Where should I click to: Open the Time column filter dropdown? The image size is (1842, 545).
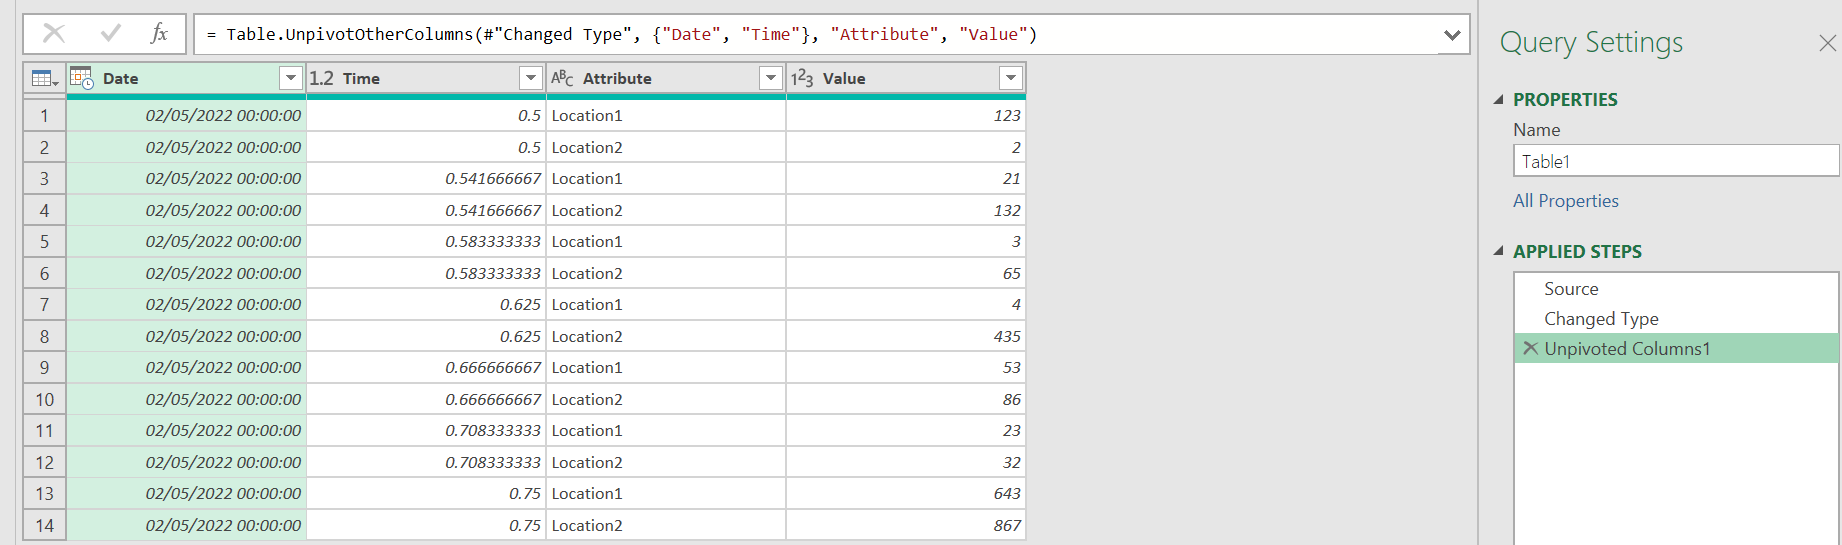[x=531, y=78]
